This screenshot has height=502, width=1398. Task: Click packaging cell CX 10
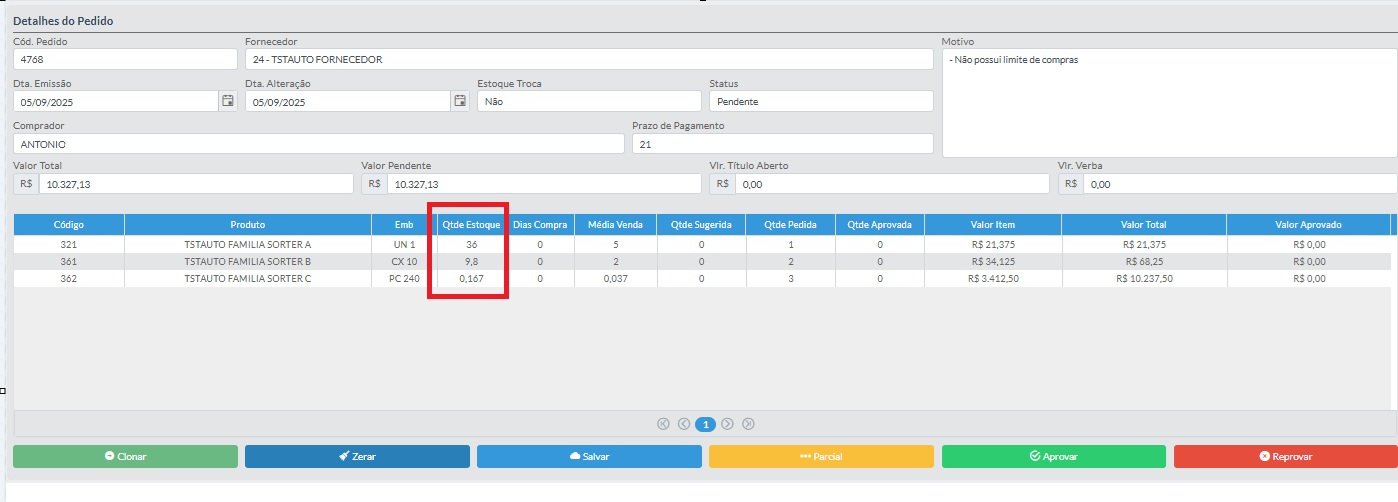click(x=404, y=261)
